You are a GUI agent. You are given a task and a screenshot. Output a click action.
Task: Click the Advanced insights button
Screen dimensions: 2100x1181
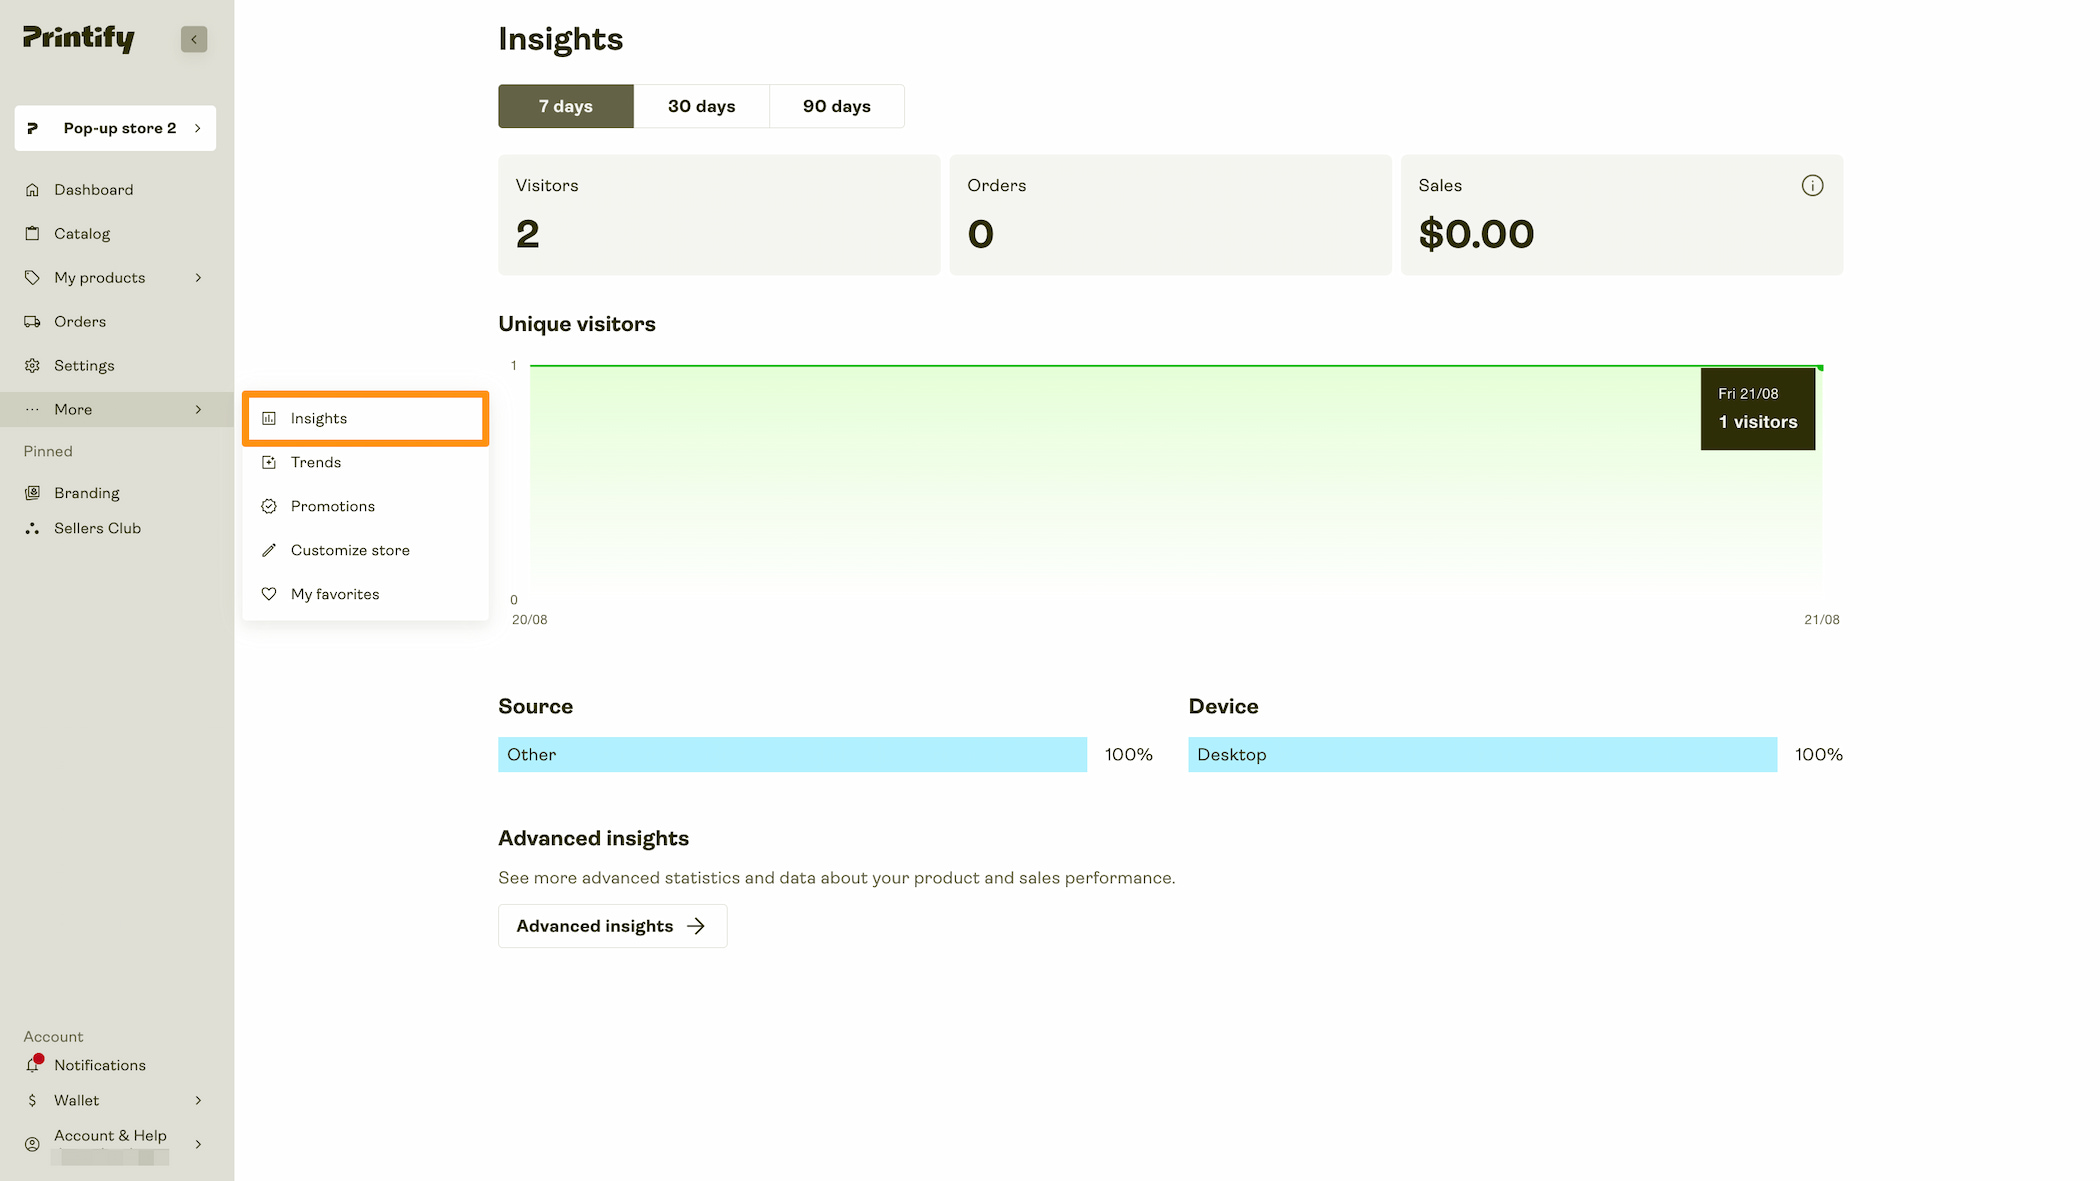[612, 926]
